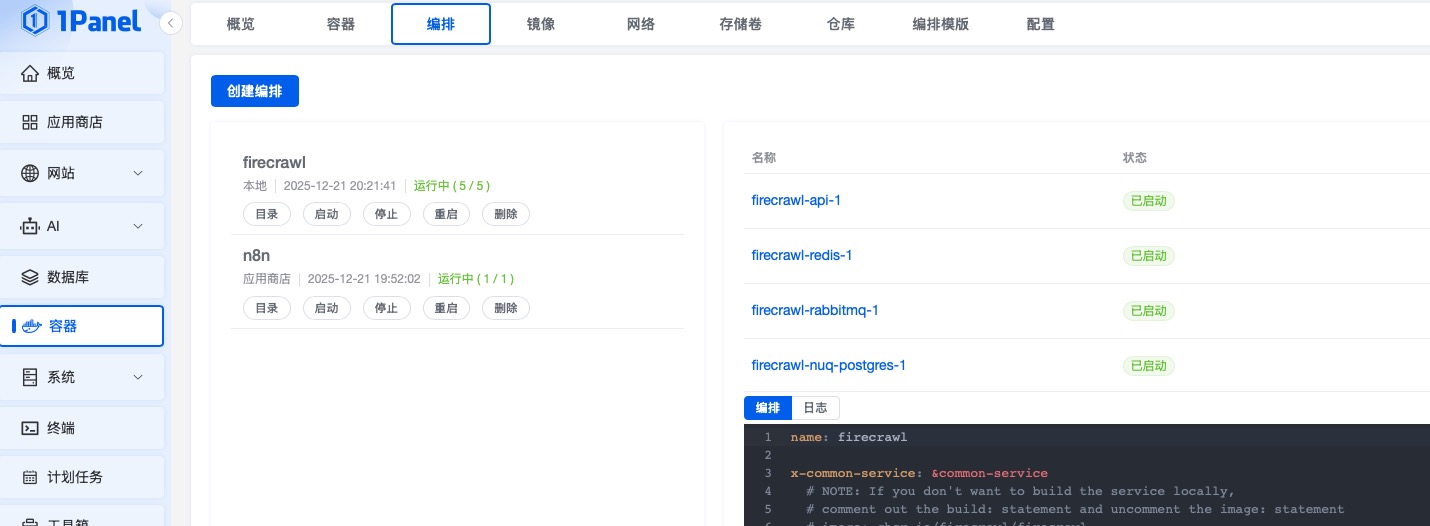Click the terminal icon for 终端

[30, 428]
